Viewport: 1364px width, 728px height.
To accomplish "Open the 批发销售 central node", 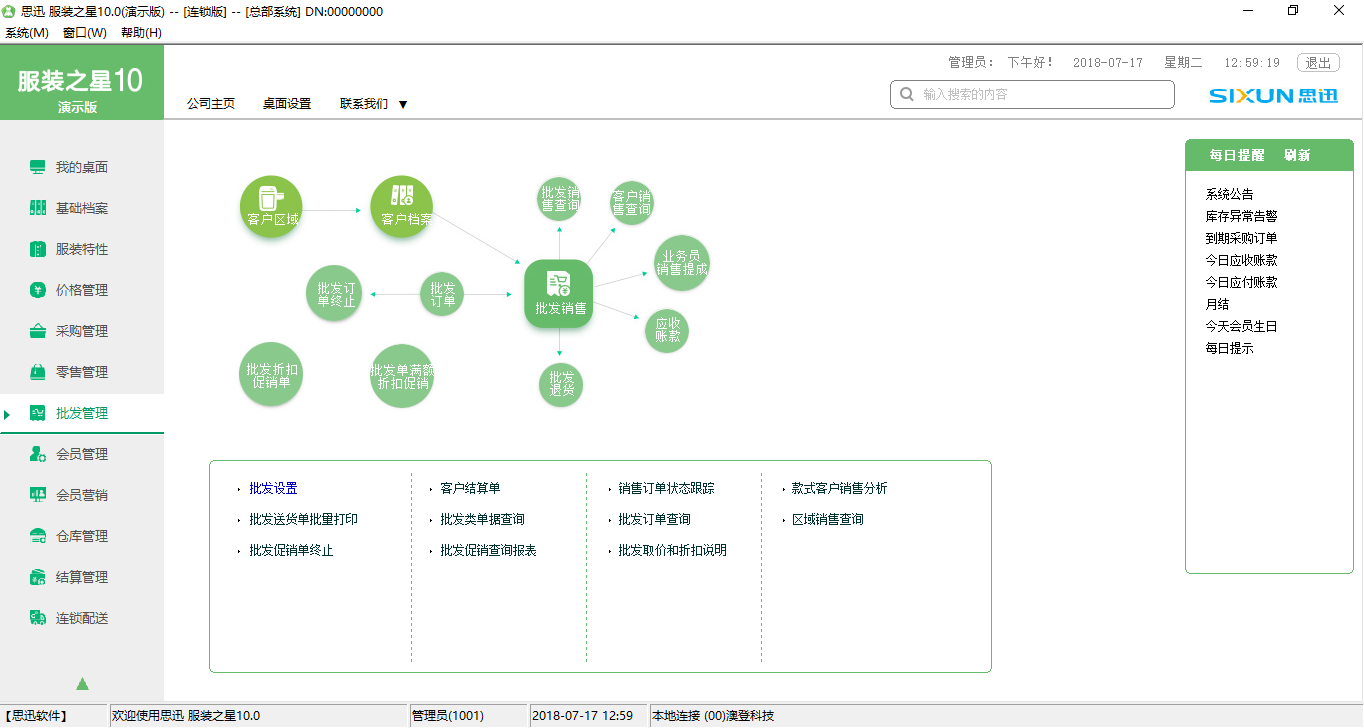I will click(559, 293).
